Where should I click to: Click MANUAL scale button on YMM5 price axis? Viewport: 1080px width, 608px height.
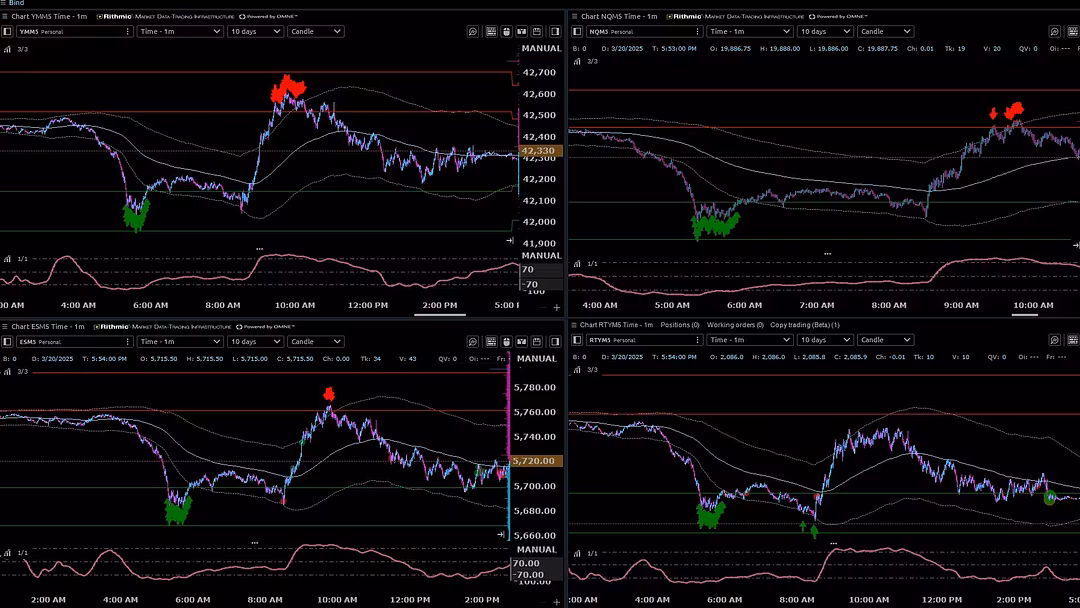541,48
